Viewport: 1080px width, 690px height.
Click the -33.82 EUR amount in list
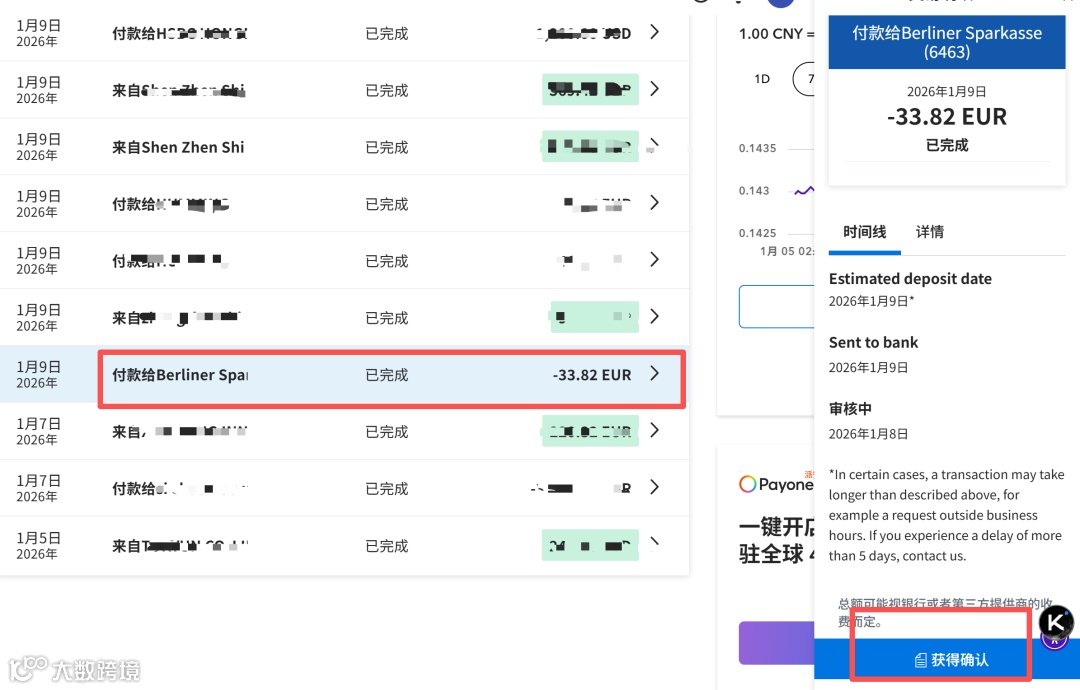point(592,375)
